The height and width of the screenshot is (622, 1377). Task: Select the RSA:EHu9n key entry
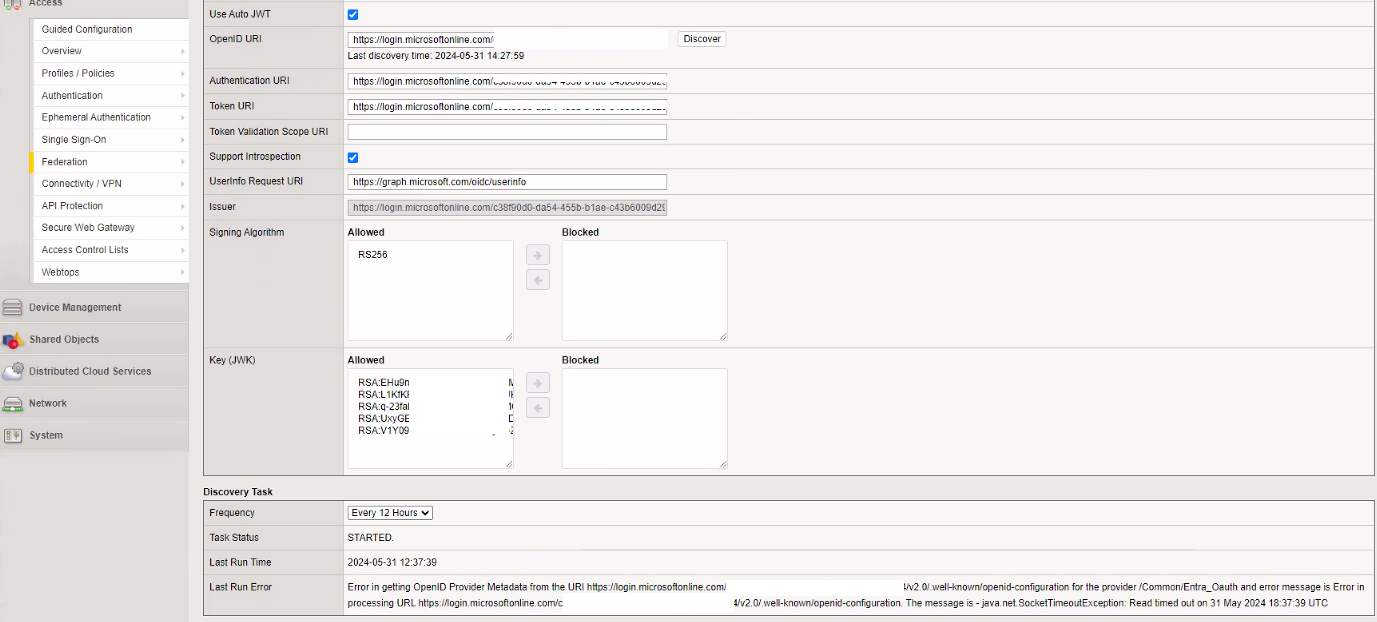pos(384,383)
